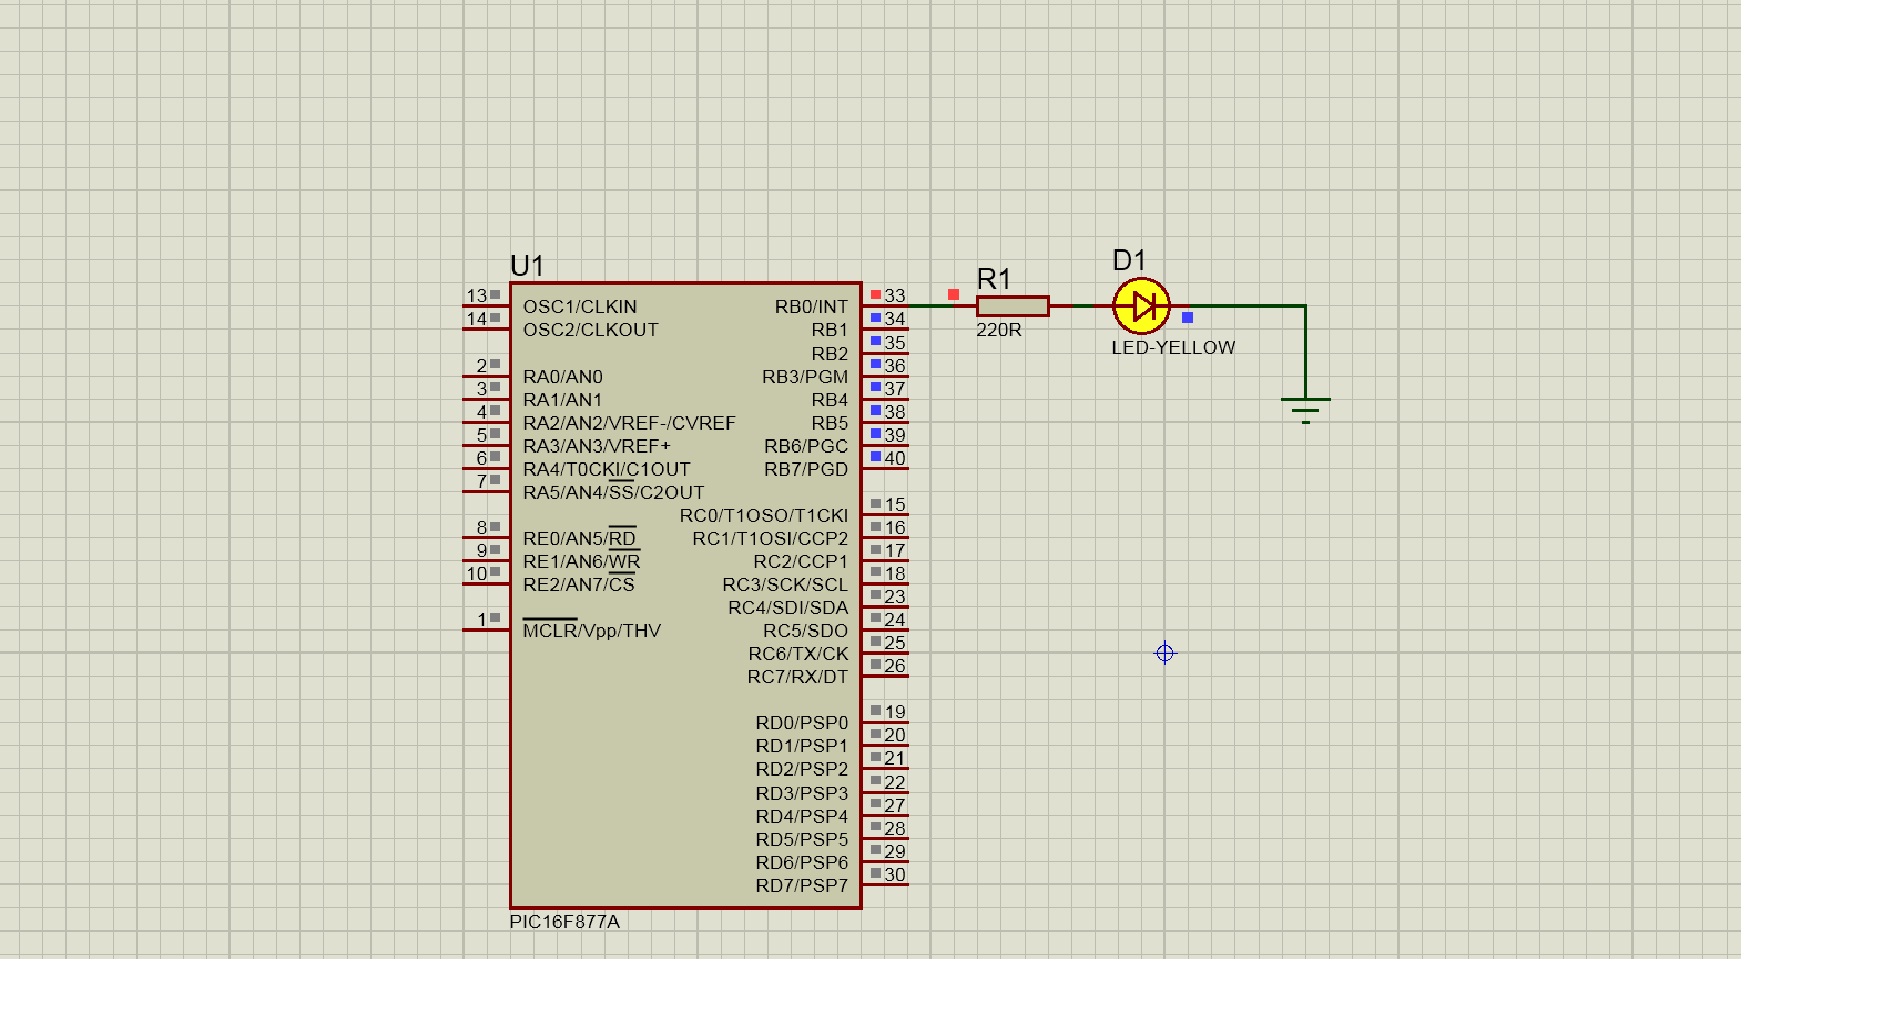Viewport: 1879px width, 1016px height.
Task: Click the RA5/AN4/SS/C2OUT pin label
Action: [614, 492]
